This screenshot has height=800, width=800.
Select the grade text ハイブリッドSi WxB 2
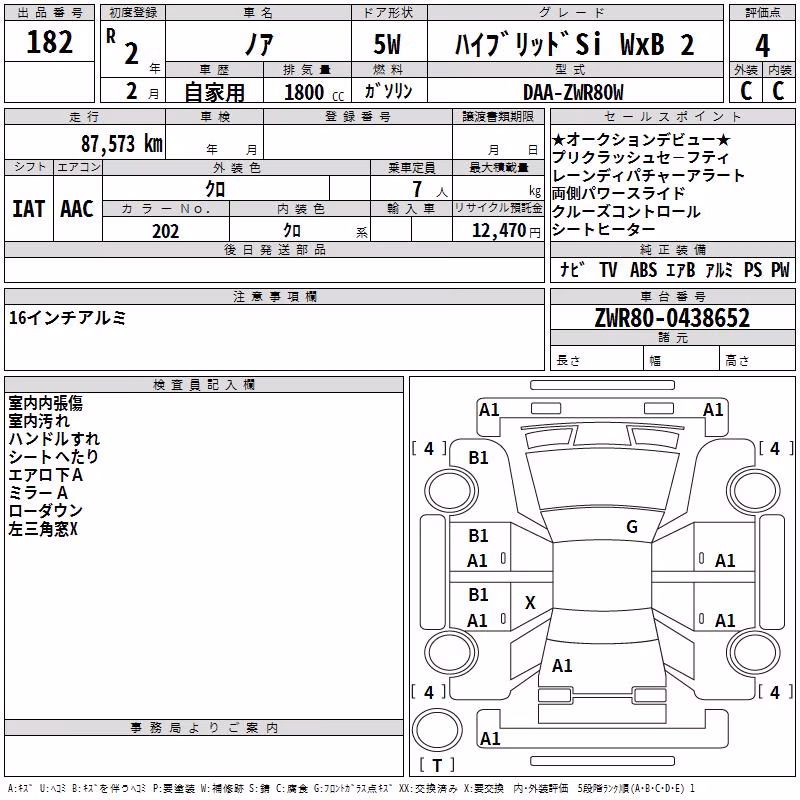[x=574, y=44]
